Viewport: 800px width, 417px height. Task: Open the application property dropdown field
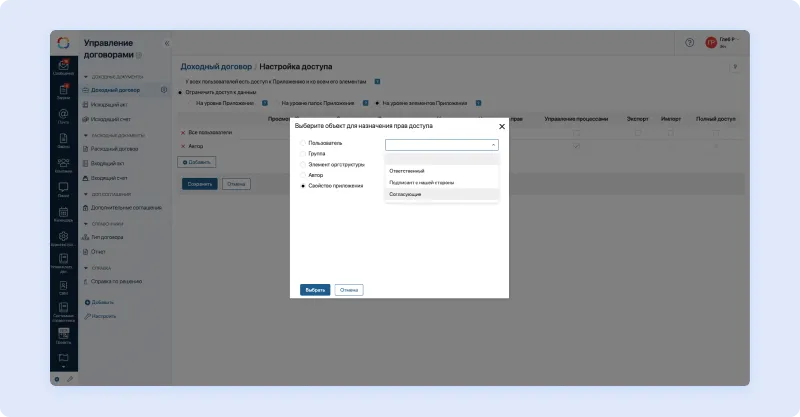(x=441, y=145)
